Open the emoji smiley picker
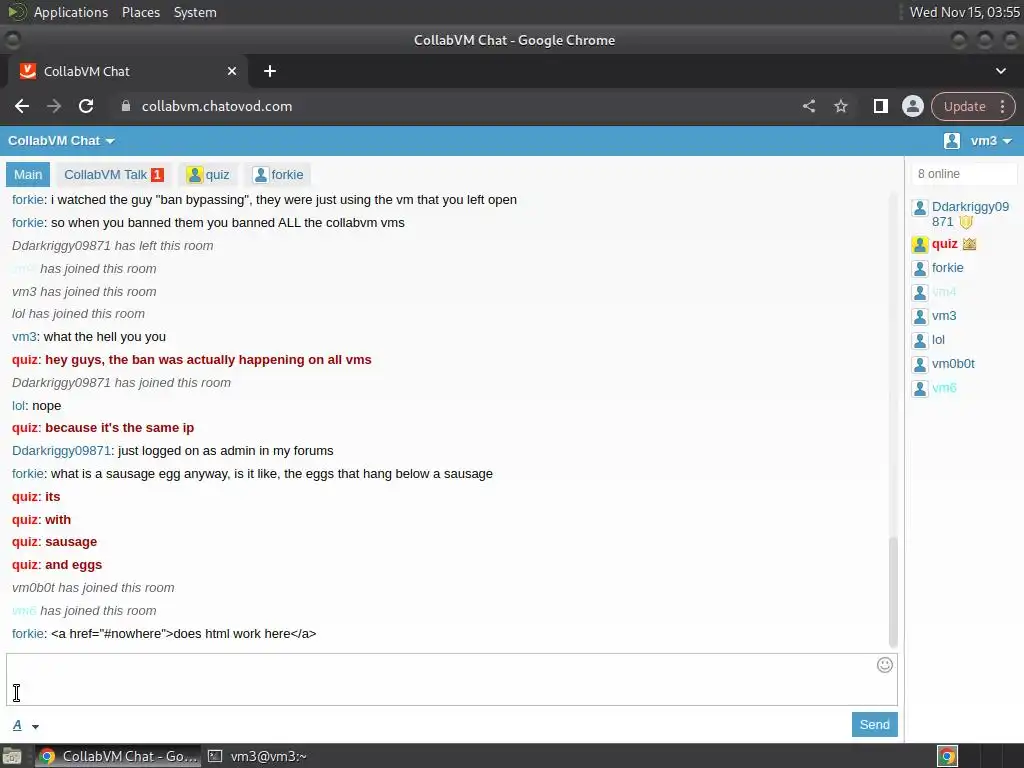 tap(884, 665)
